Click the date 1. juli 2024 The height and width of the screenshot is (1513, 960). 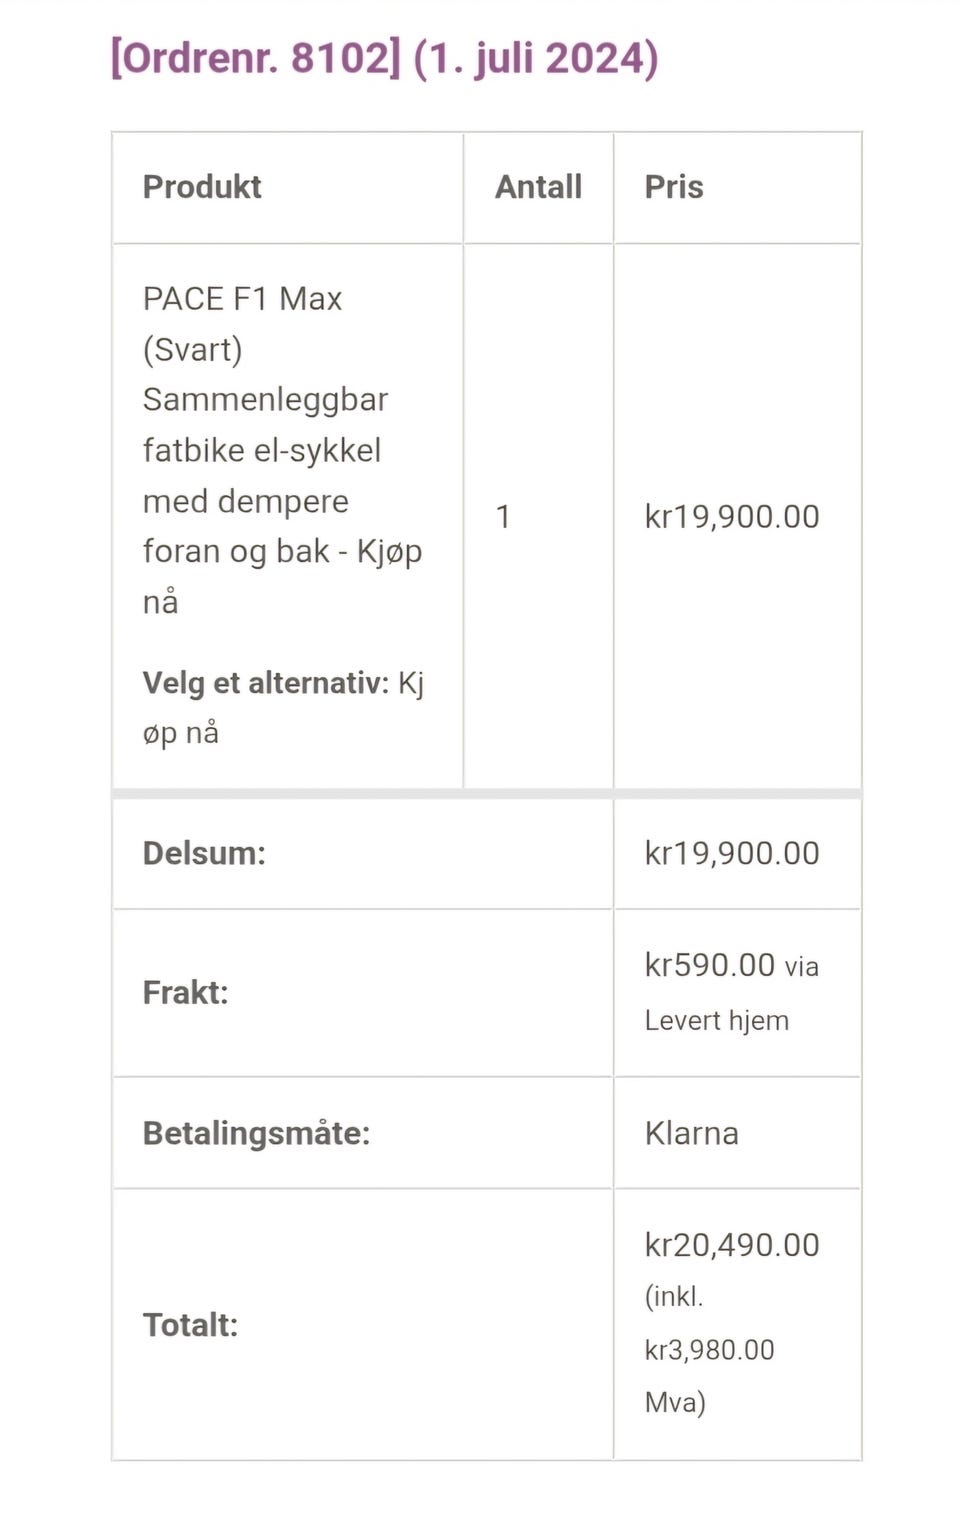pos(535,58)
